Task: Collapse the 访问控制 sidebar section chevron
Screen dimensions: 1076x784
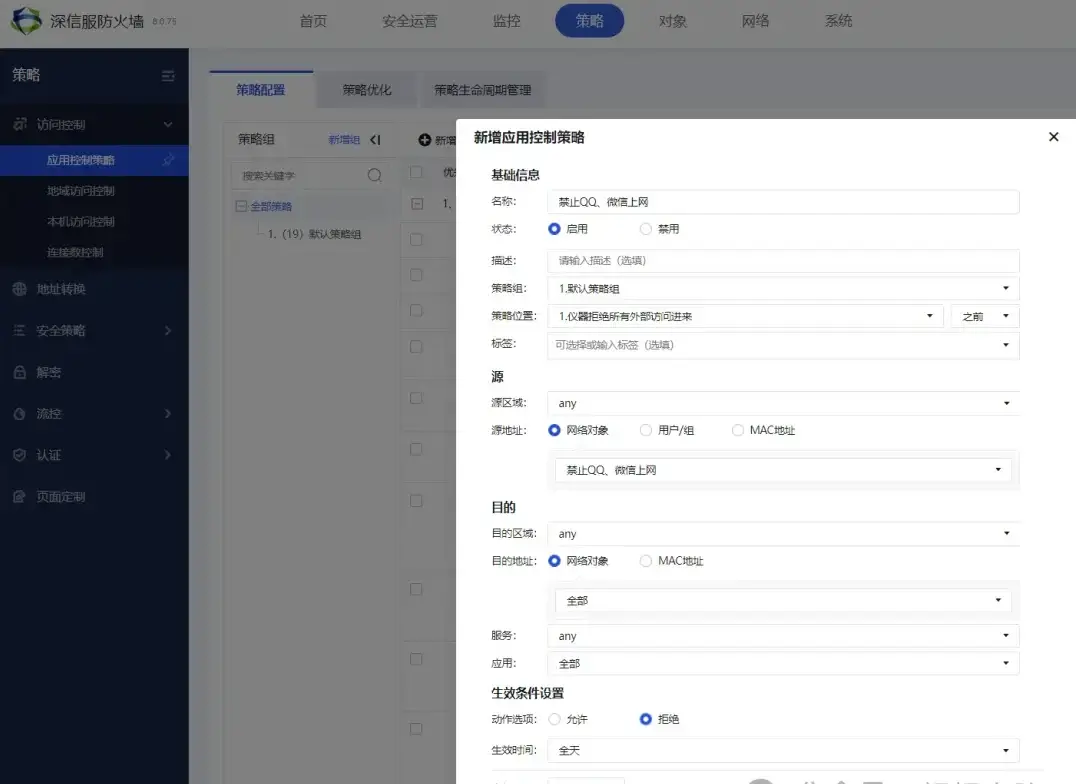Action: pyautogui.click(x=168, y=124)
